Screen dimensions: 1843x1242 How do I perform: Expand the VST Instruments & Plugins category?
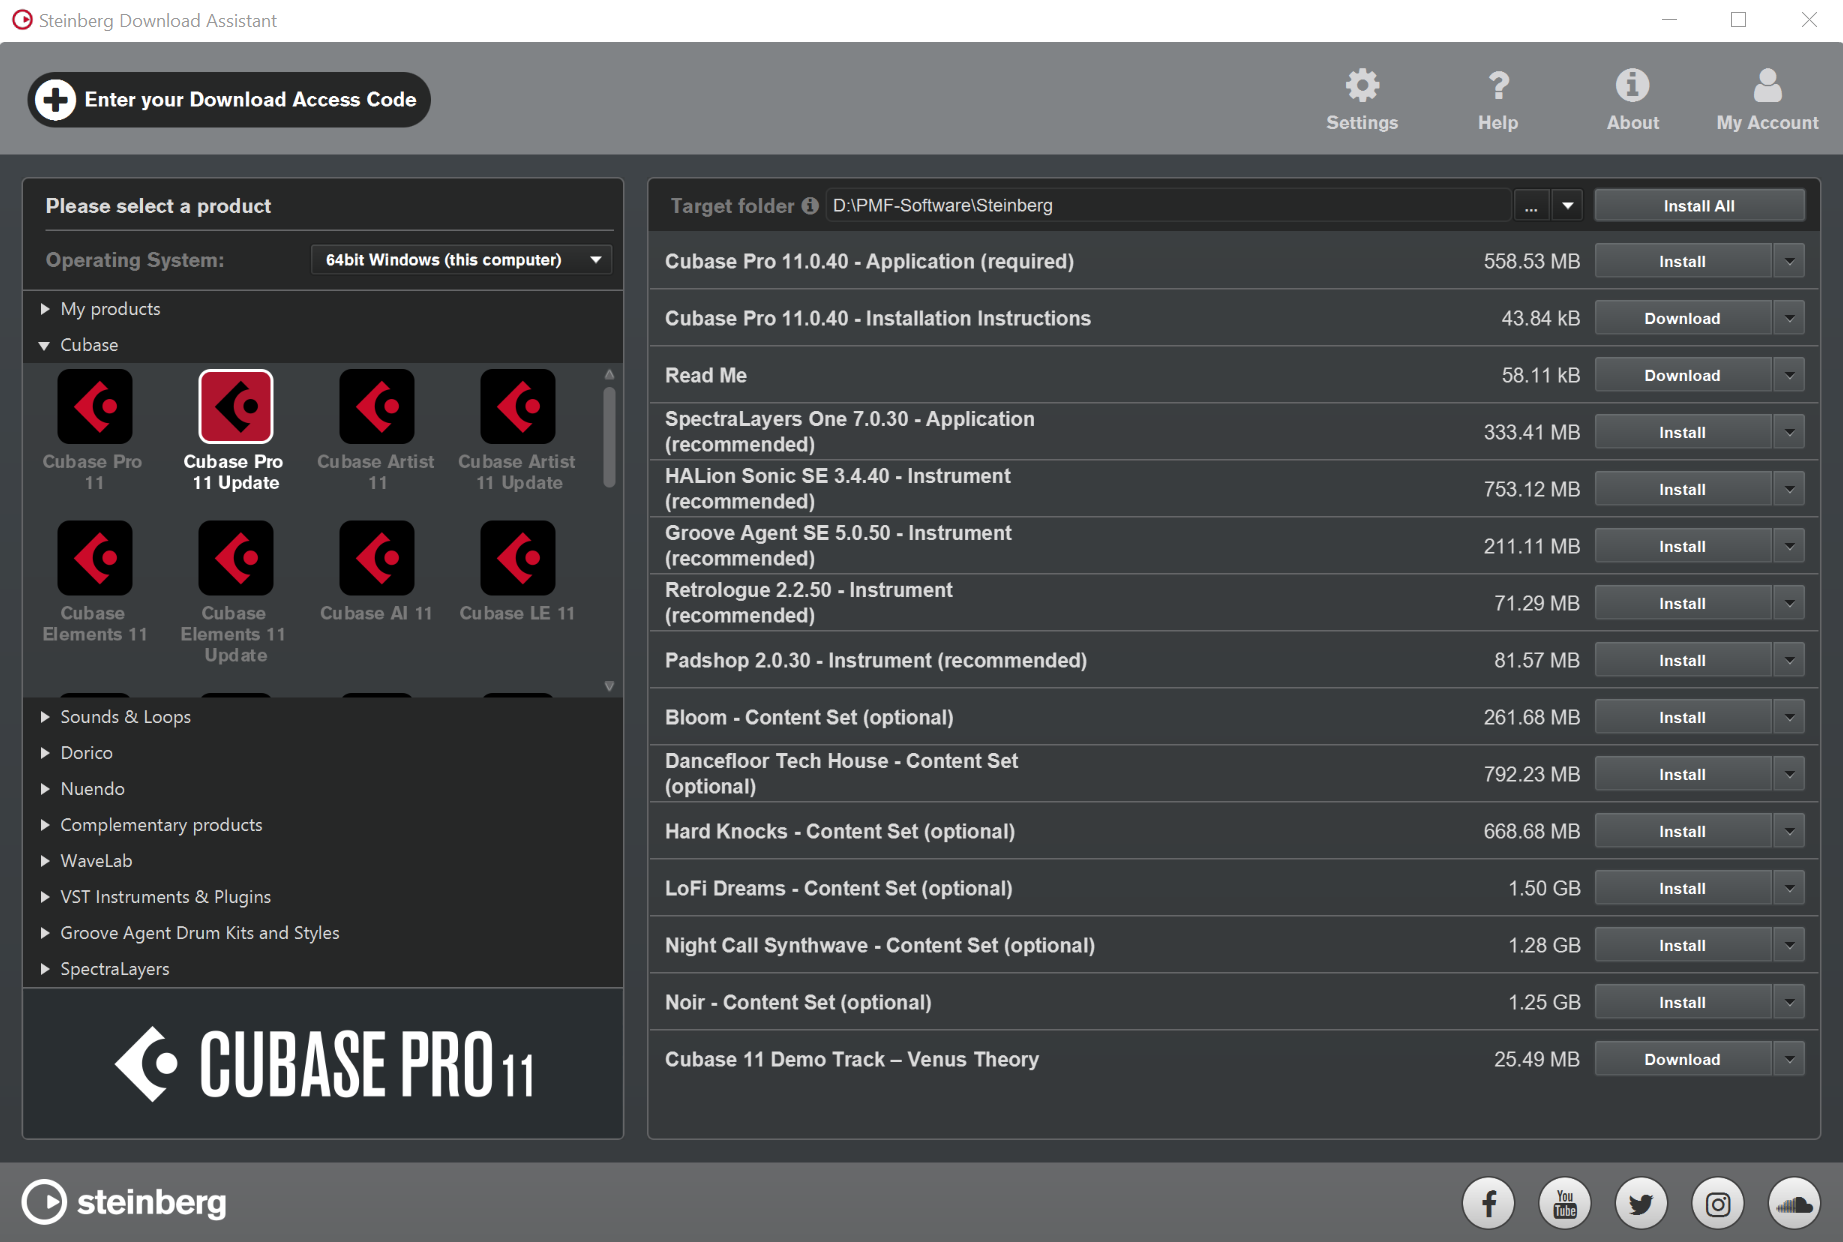click(x=44, y=897)
